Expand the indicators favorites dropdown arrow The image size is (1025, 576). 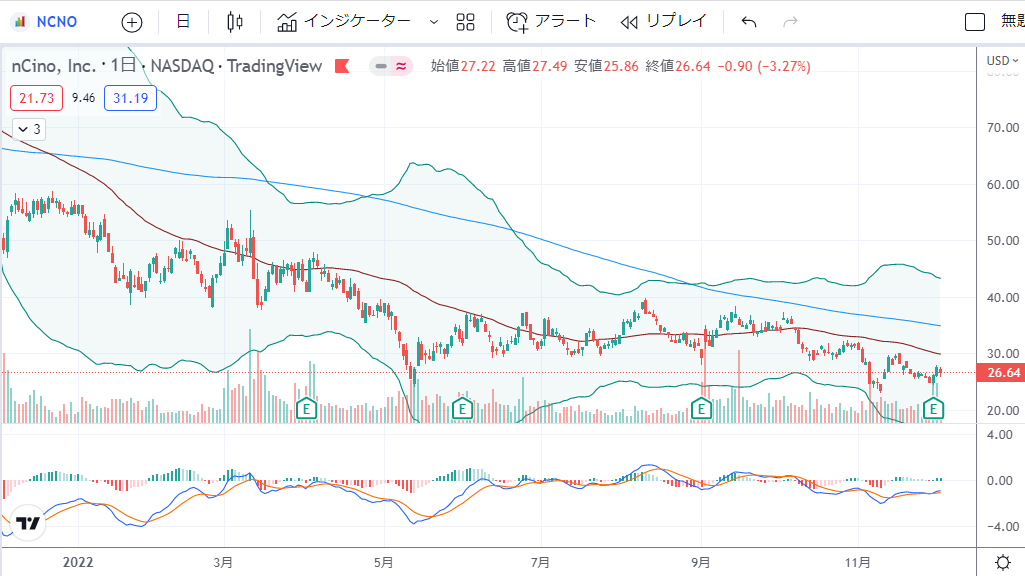(433, 22)
